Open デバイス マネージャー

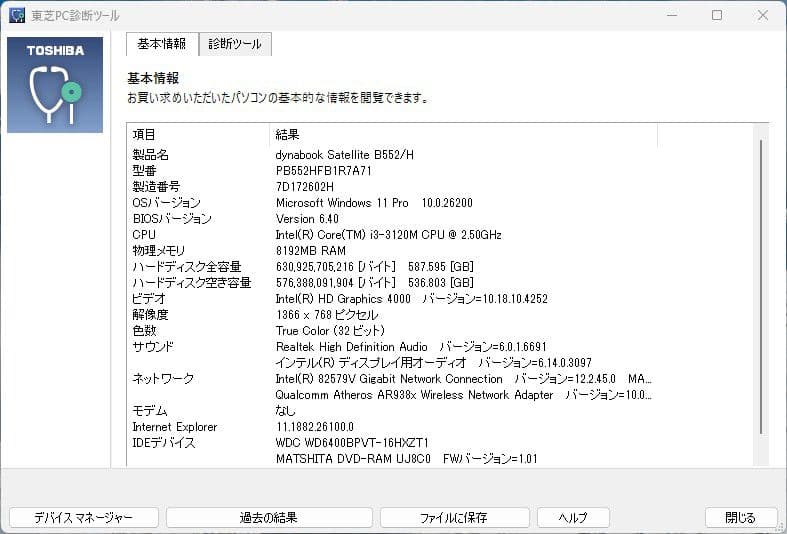coord(84,517)
